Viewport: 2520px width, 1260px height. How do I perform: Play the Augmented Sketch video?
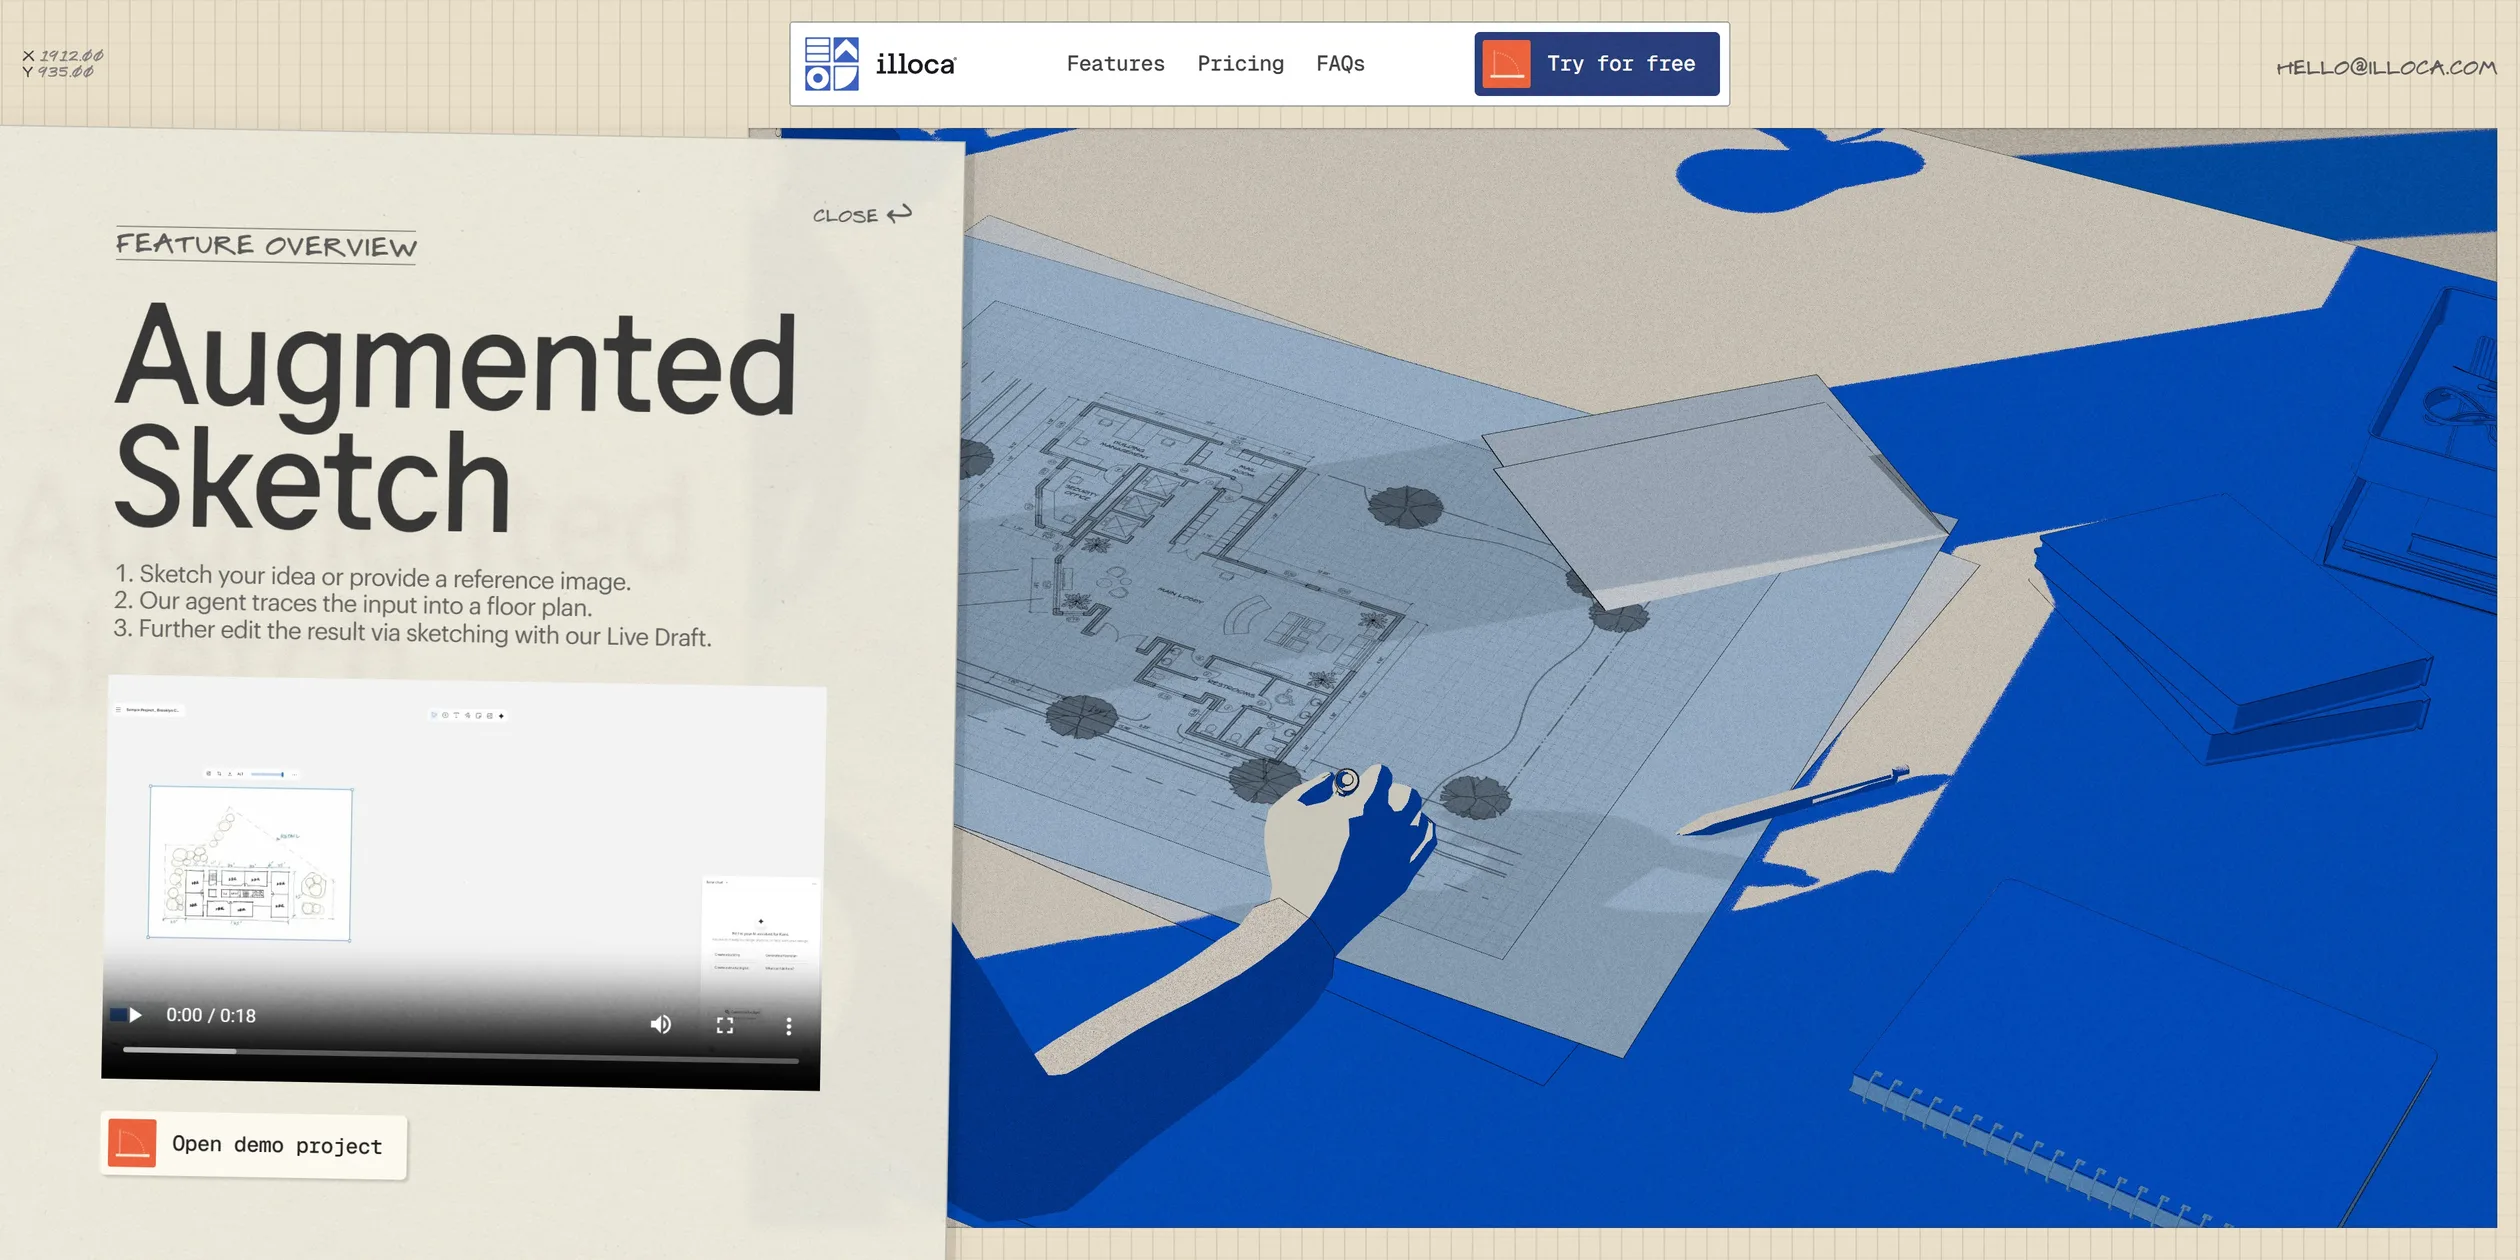pyautogui.click(x=135, y=1015)
